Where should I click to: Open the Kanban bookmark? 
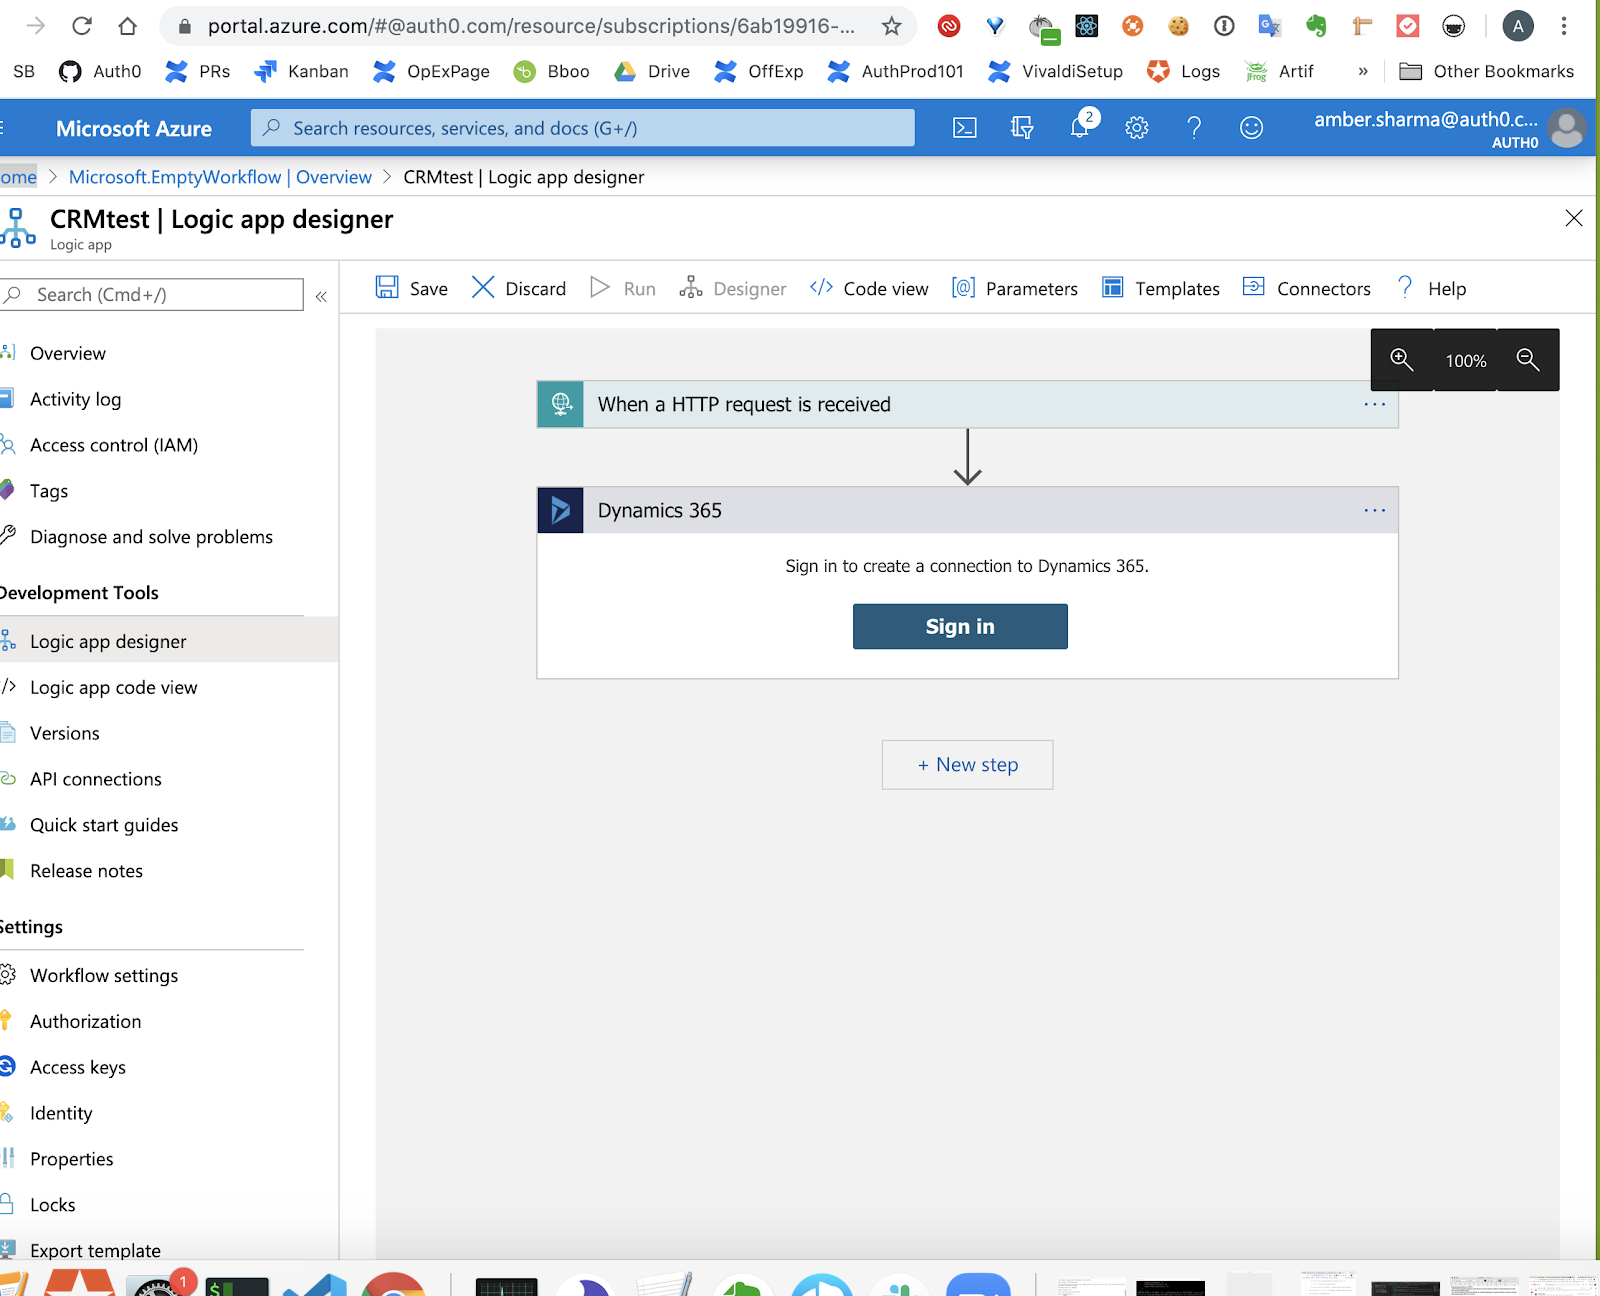pyautogui.click(x=302, y=71)
